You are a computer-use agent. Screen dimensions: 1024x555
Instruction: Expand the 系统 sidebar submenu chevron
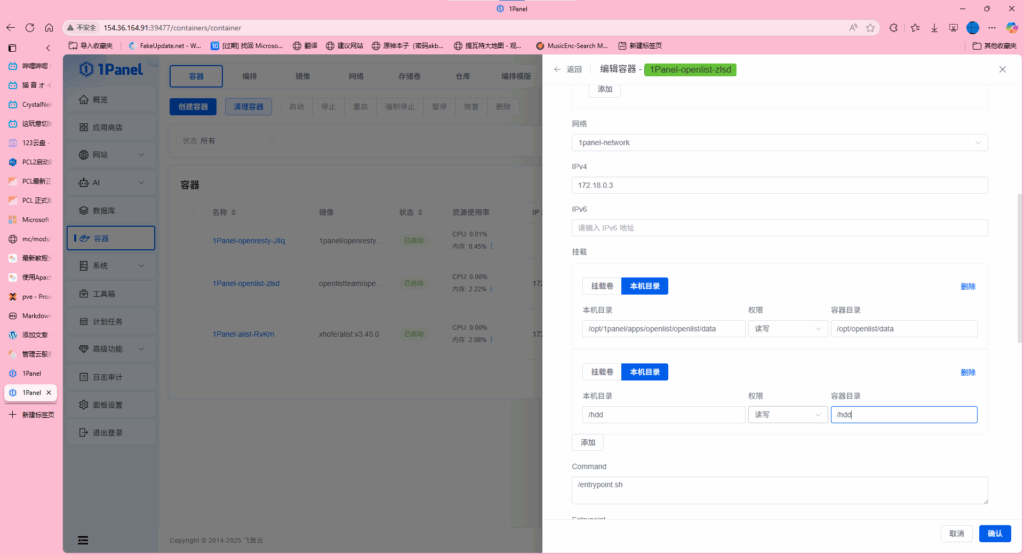click(x=141, y=266)
